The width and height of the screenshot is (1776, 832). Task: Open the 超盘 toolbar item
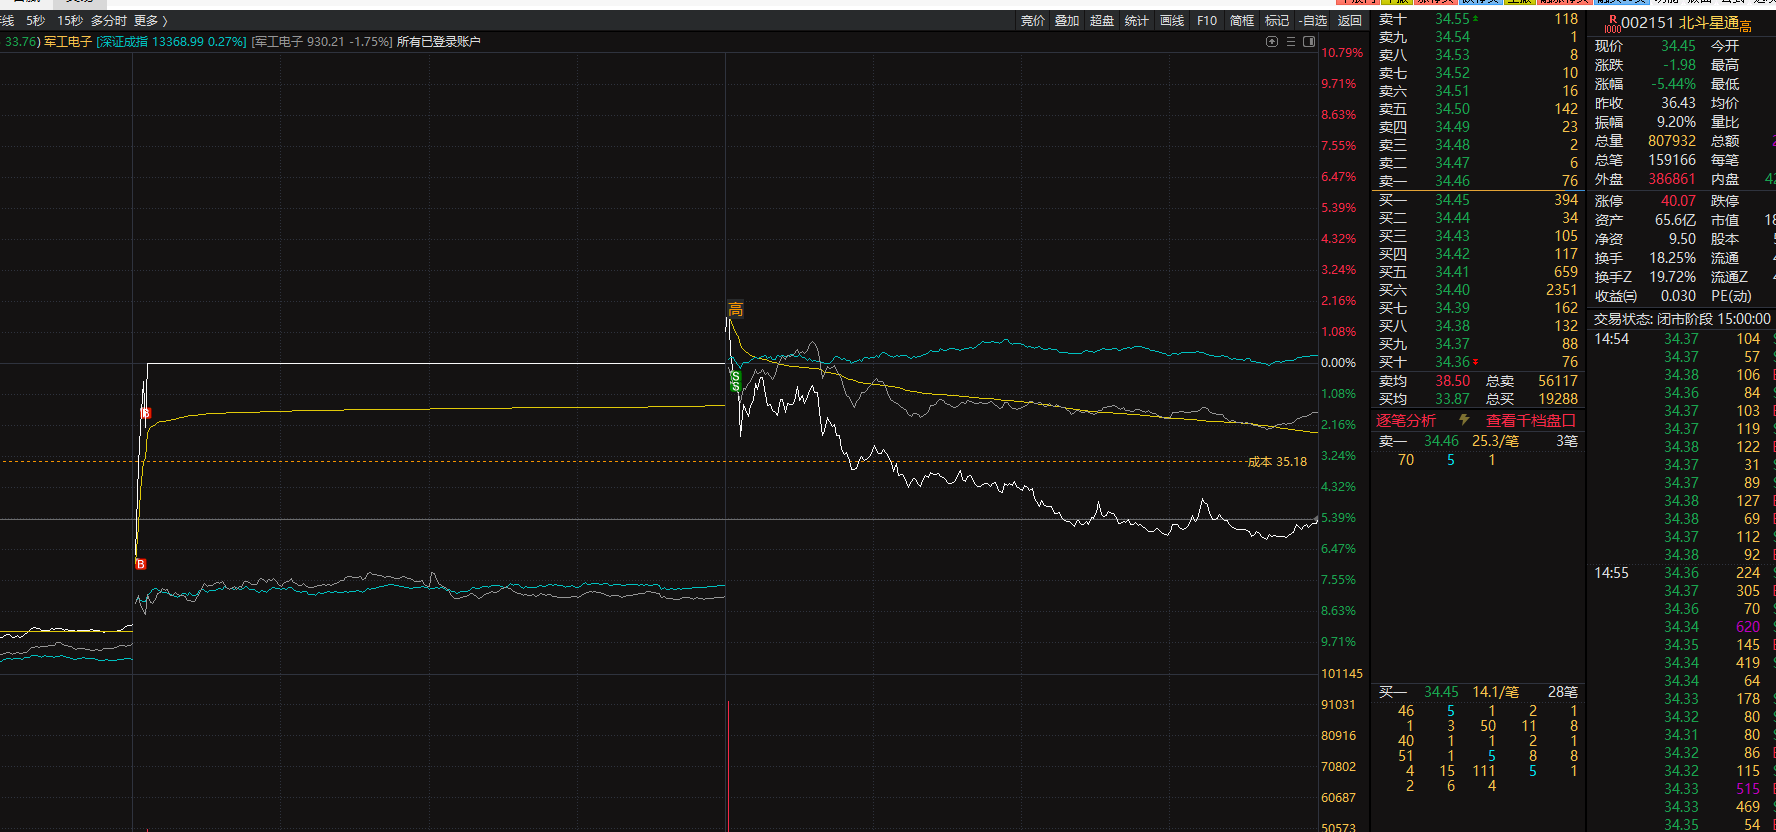(1102, 20)
